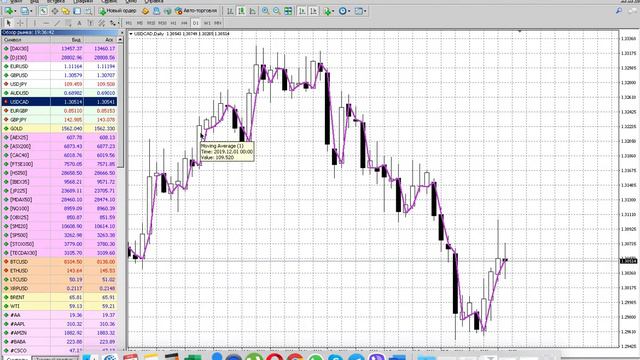Select the trendline drawing tool
The width and height of the screenshot is (640, 360).
coord(57,23)
